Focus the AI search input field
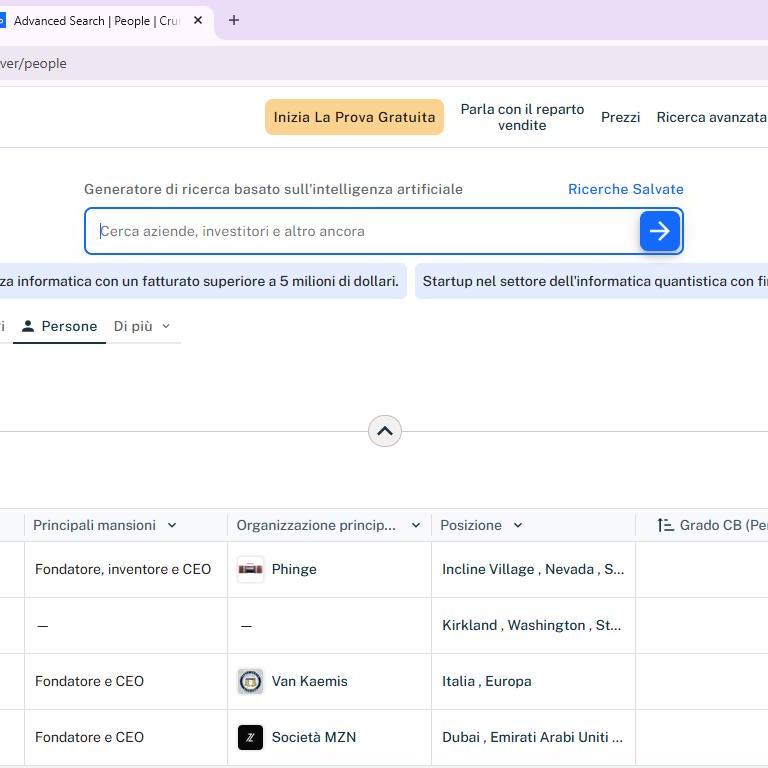The image size is (768, 768). [x=362, y=231]
